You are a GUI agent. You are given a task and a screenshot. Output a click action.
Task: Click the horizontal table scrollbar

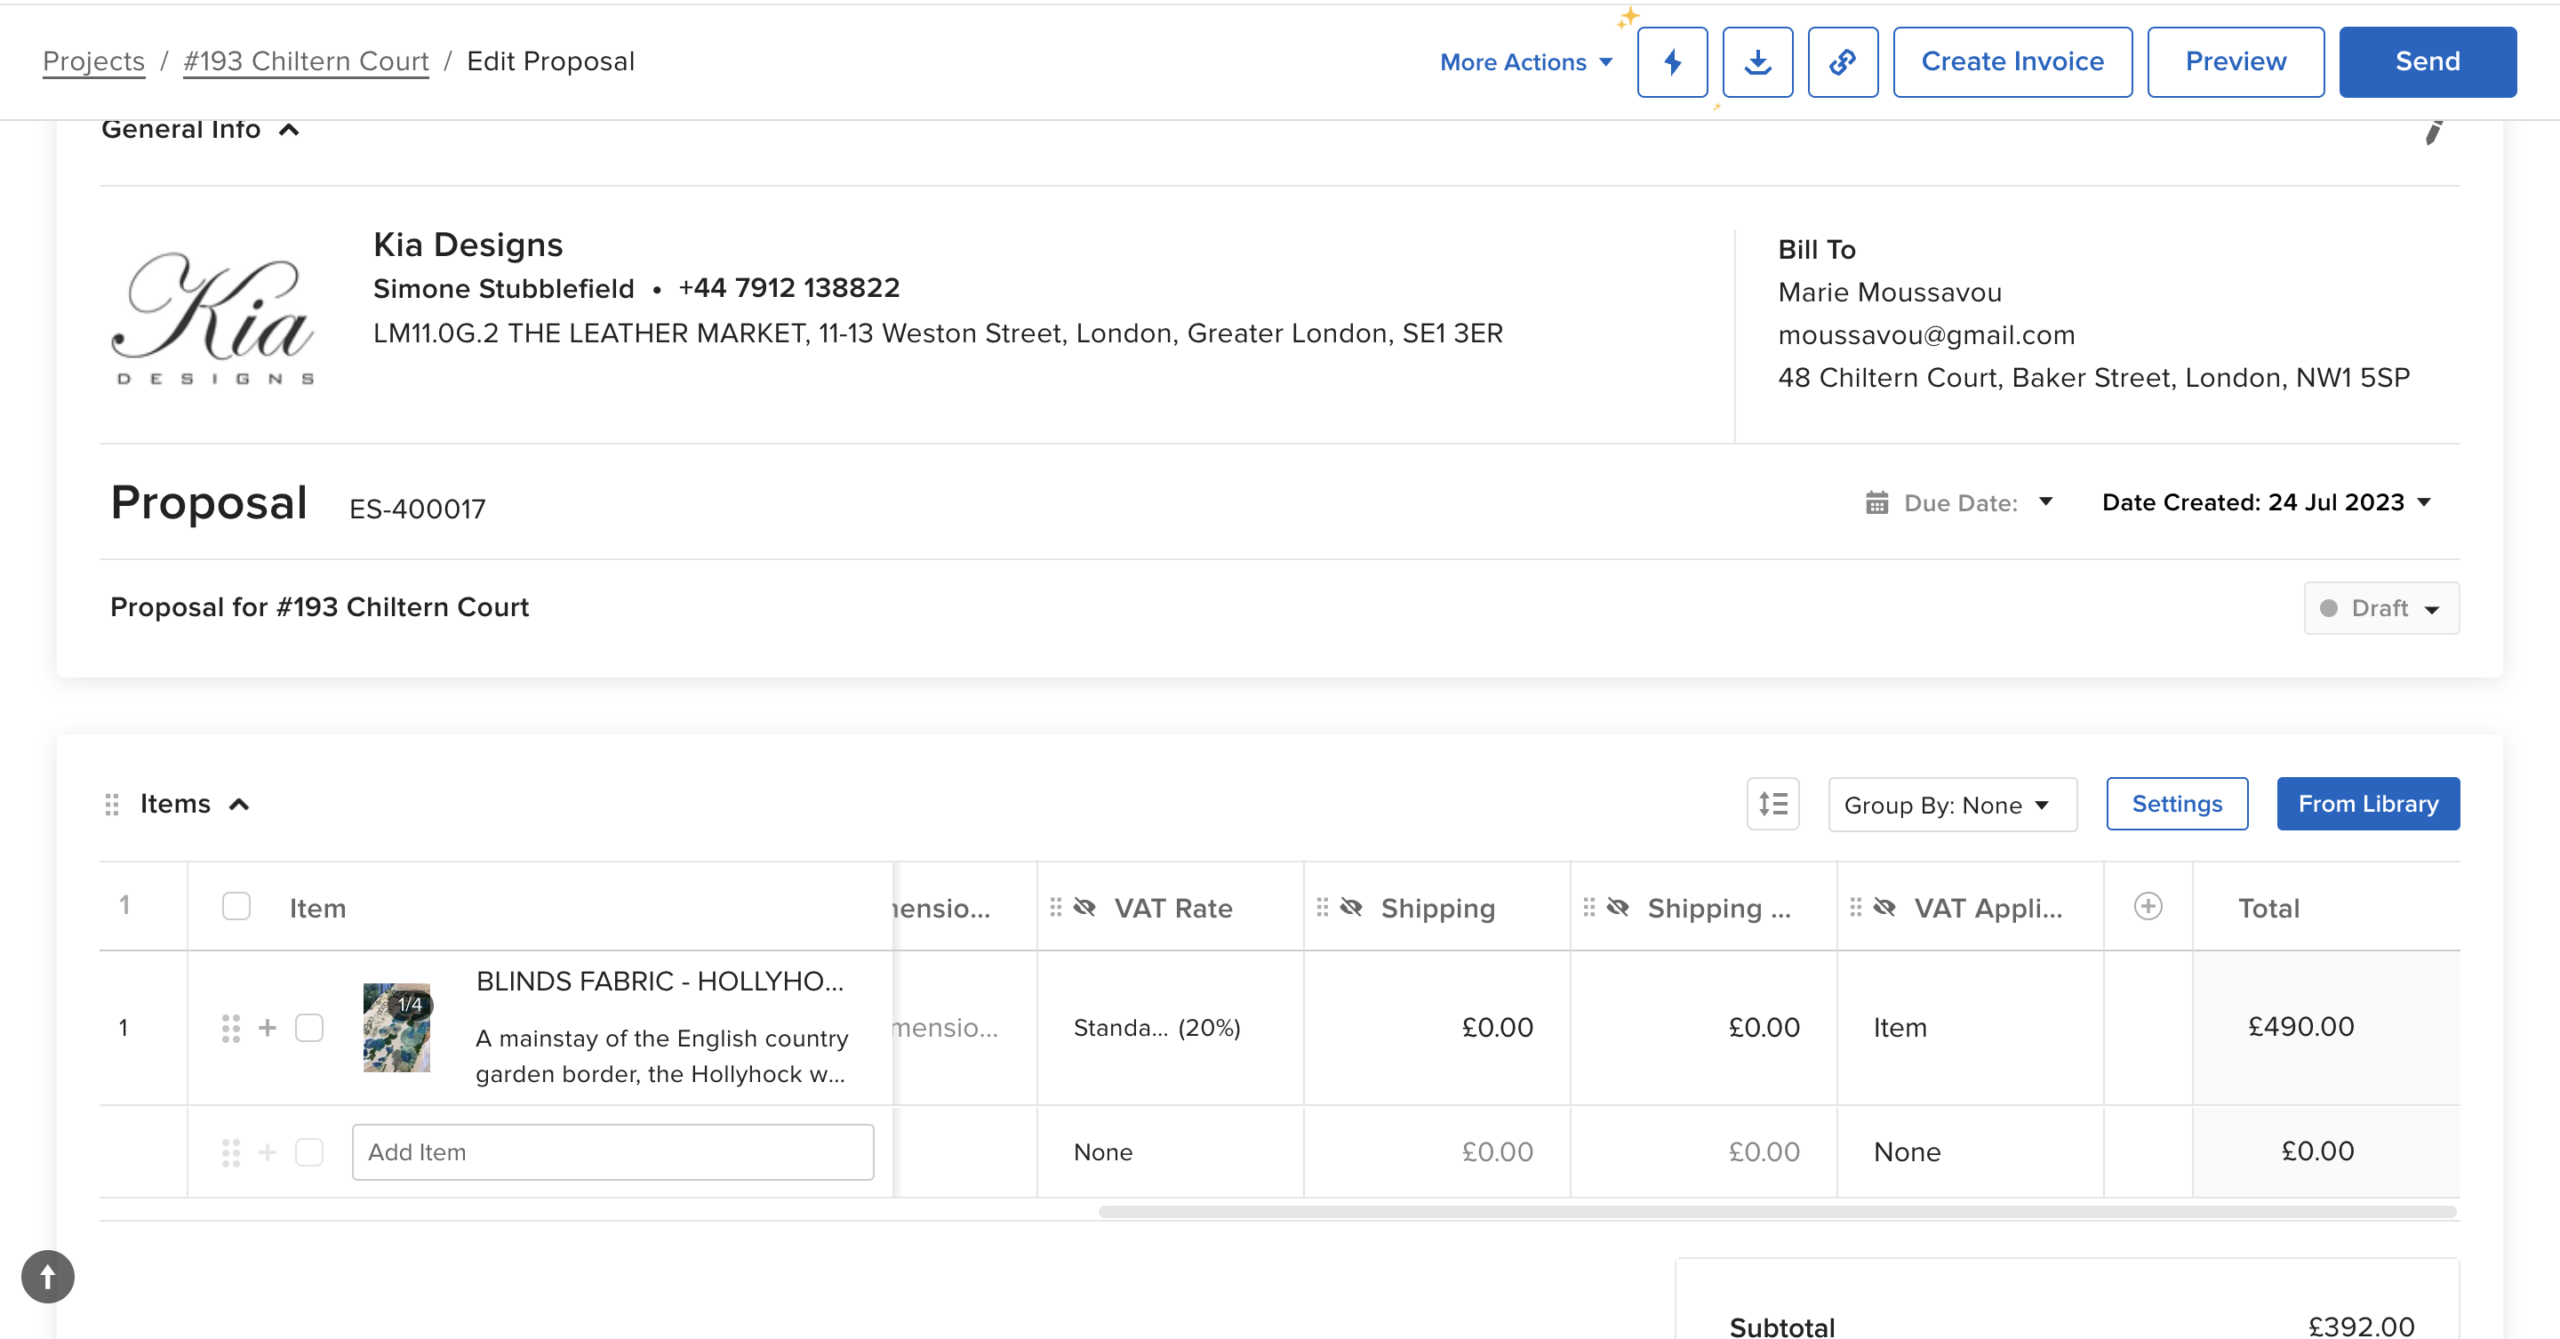1776,1212
